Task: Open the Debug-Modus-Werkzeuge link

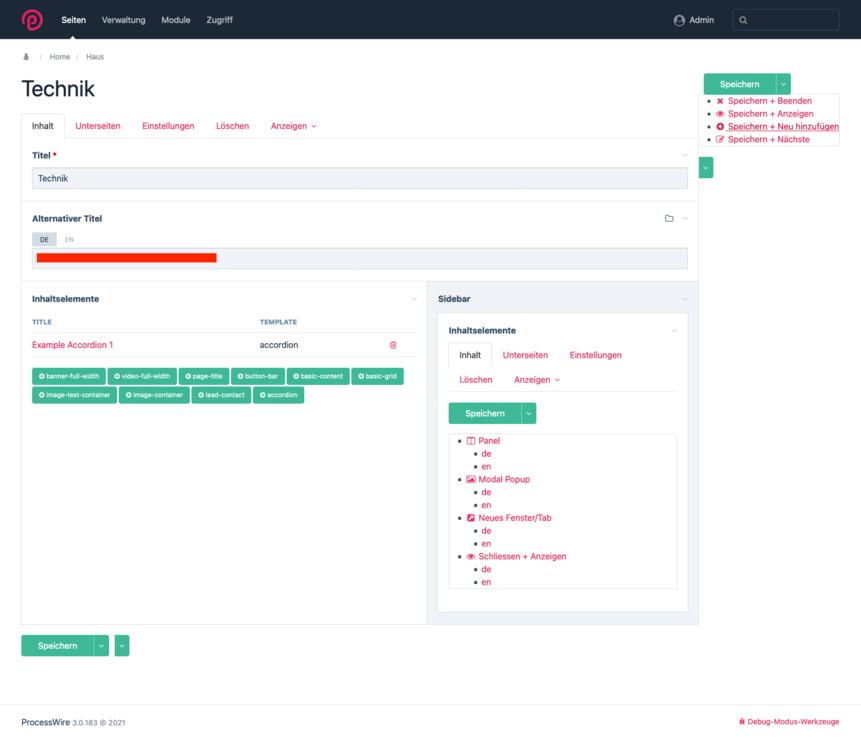Action: (x=788, y=721)
